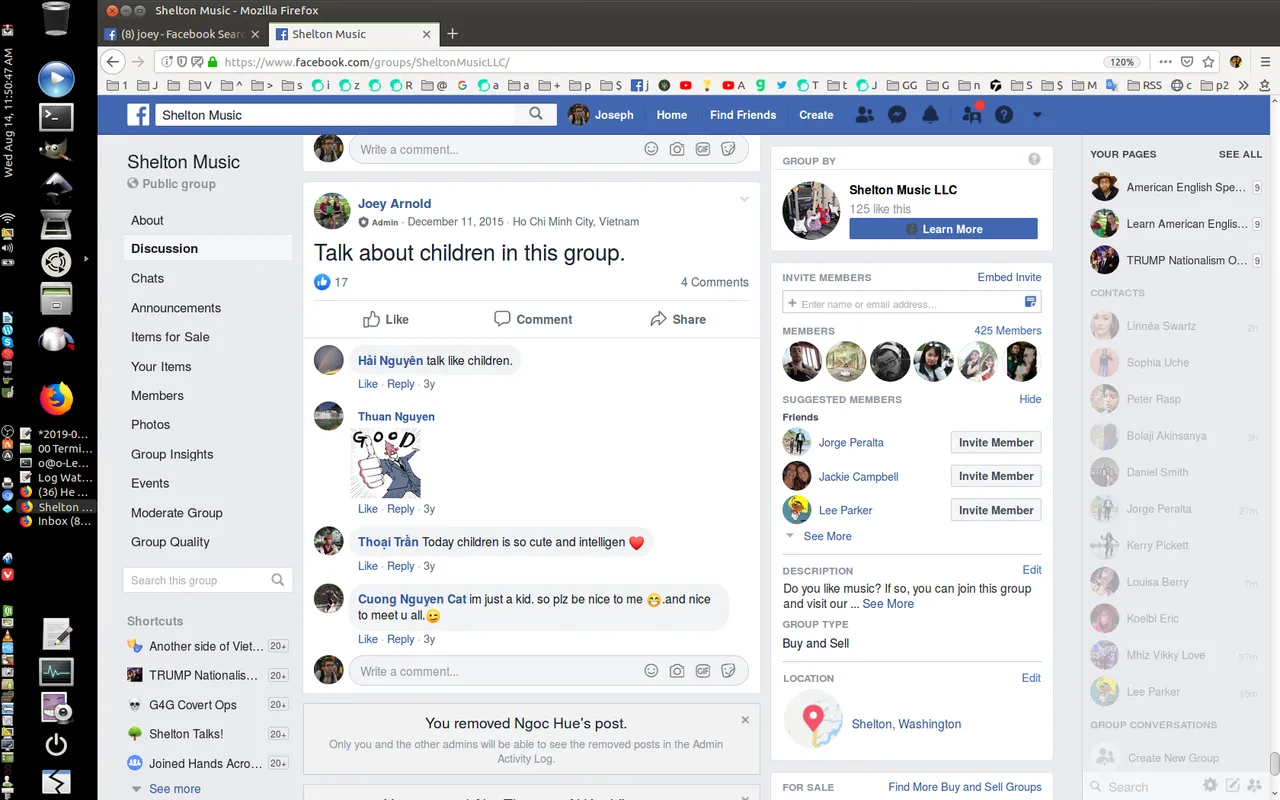The width and height of the screenshot is (1280, 800).
Task: Open Shelton, Washington location link
Action: 906,724
